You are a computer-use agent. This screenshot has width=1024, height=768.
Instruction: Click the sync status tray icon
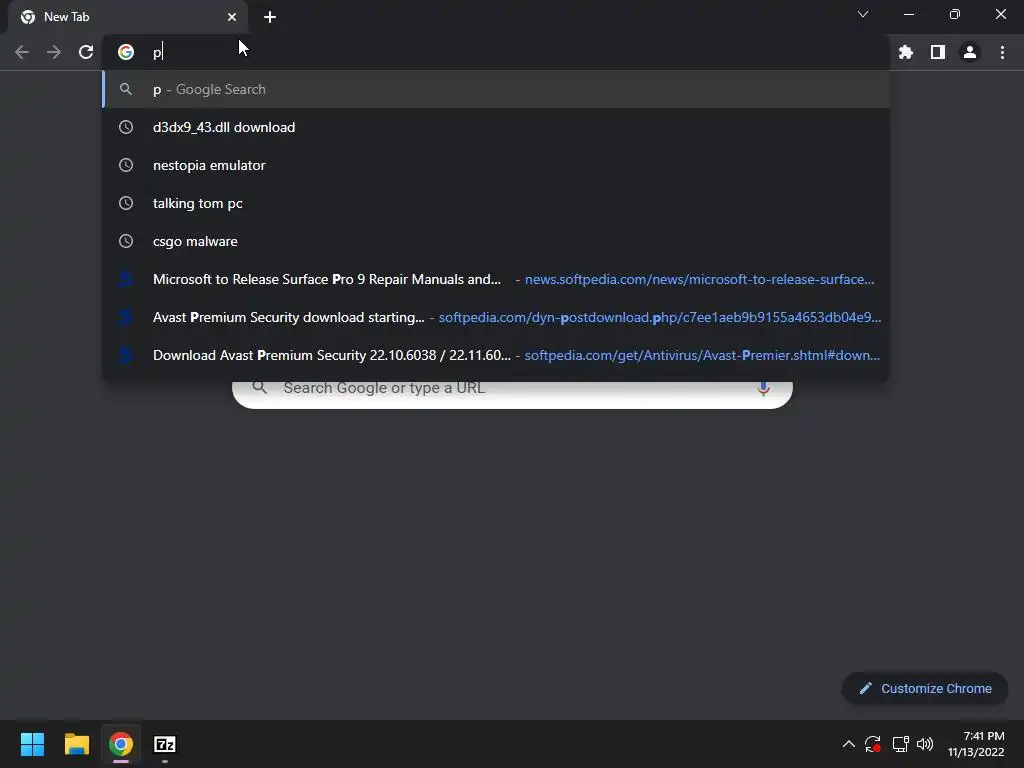(872, 744)
